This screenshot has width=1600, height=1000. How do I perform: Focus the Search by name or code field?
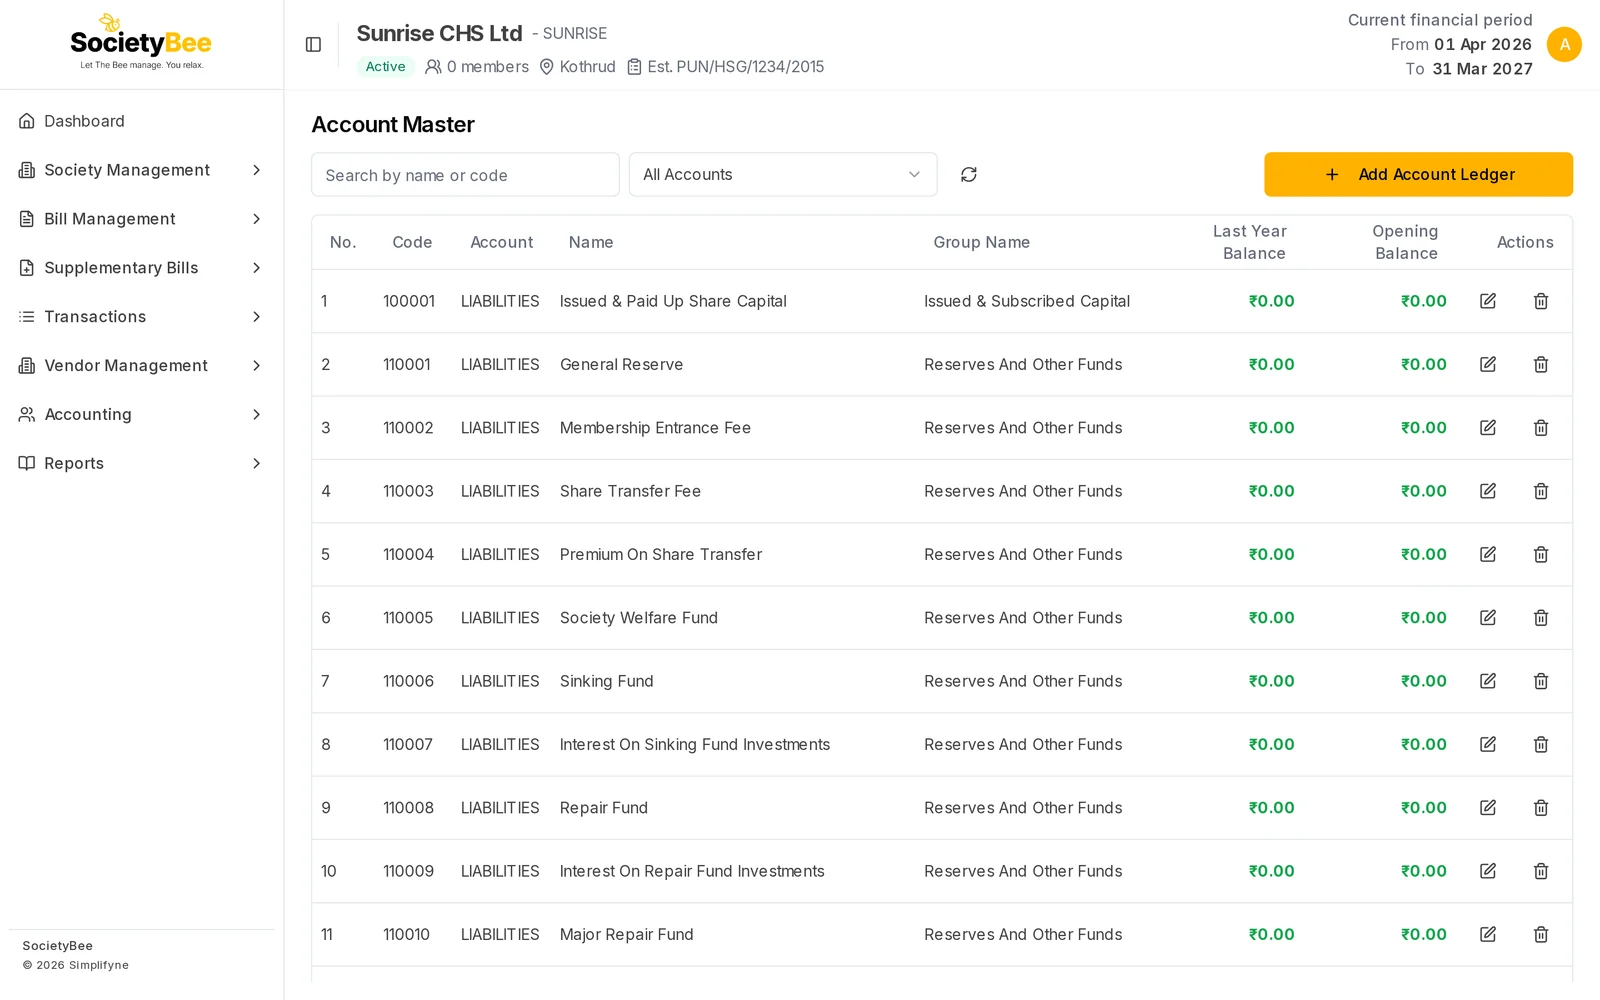click(465, 175)
